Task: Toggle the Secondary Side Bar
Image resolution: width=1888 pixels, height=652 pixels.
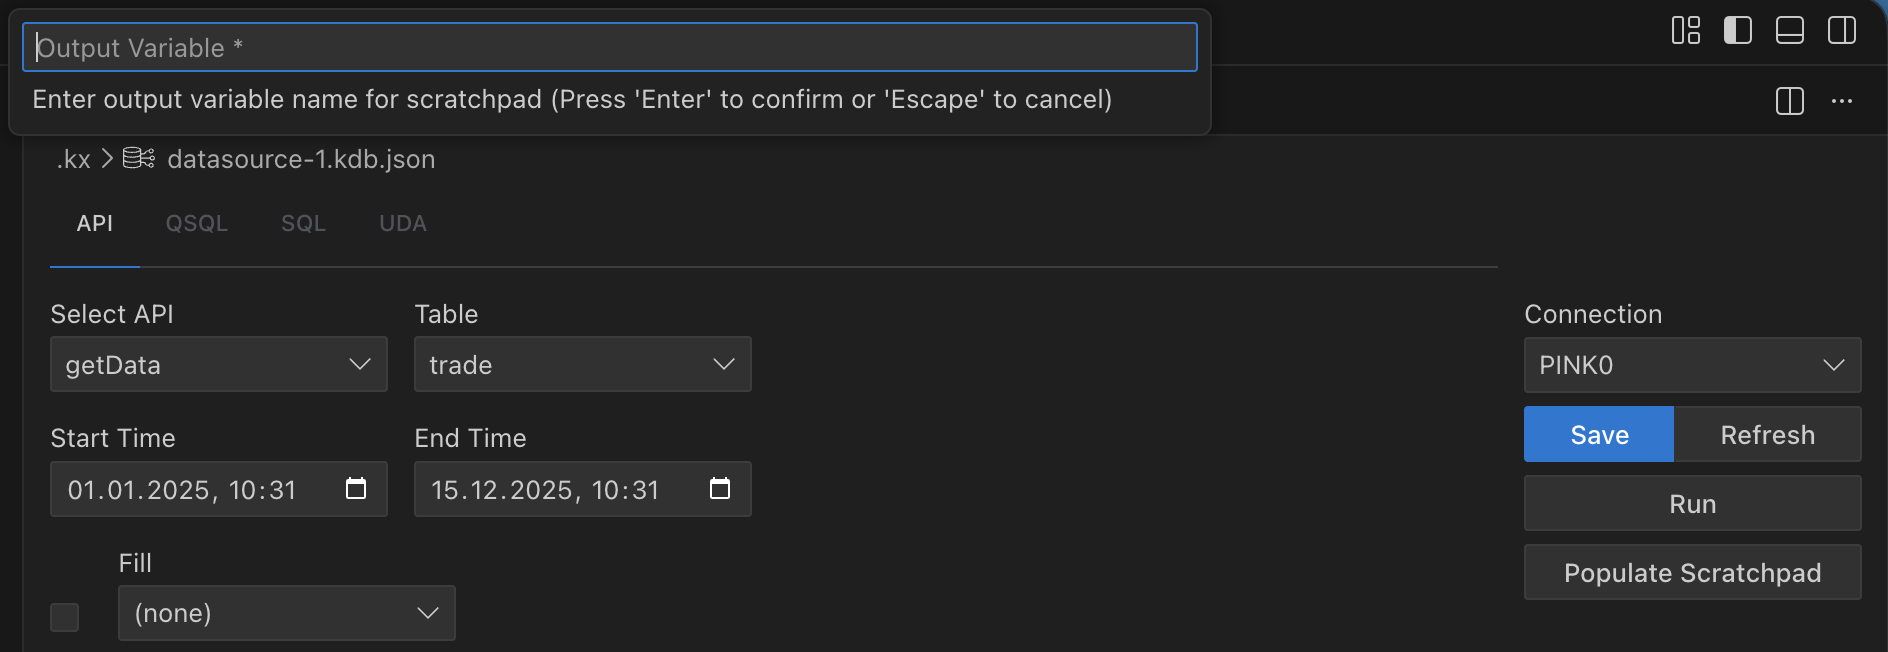Action: point(1840,31)
